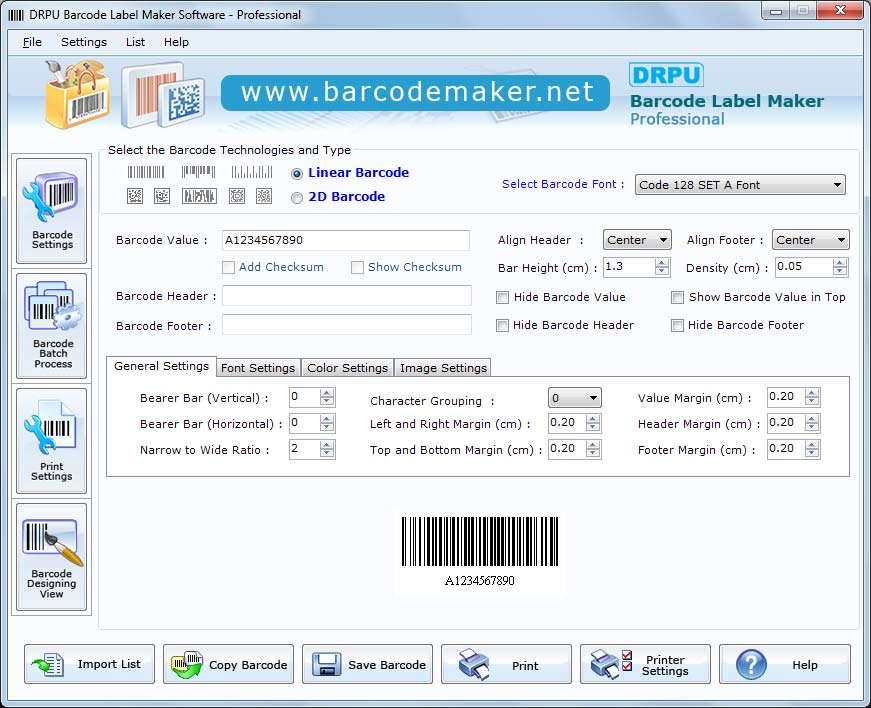871x708 pixels.
Task: Click the Barcode Value input field
Action: click(x=346, y=240)
